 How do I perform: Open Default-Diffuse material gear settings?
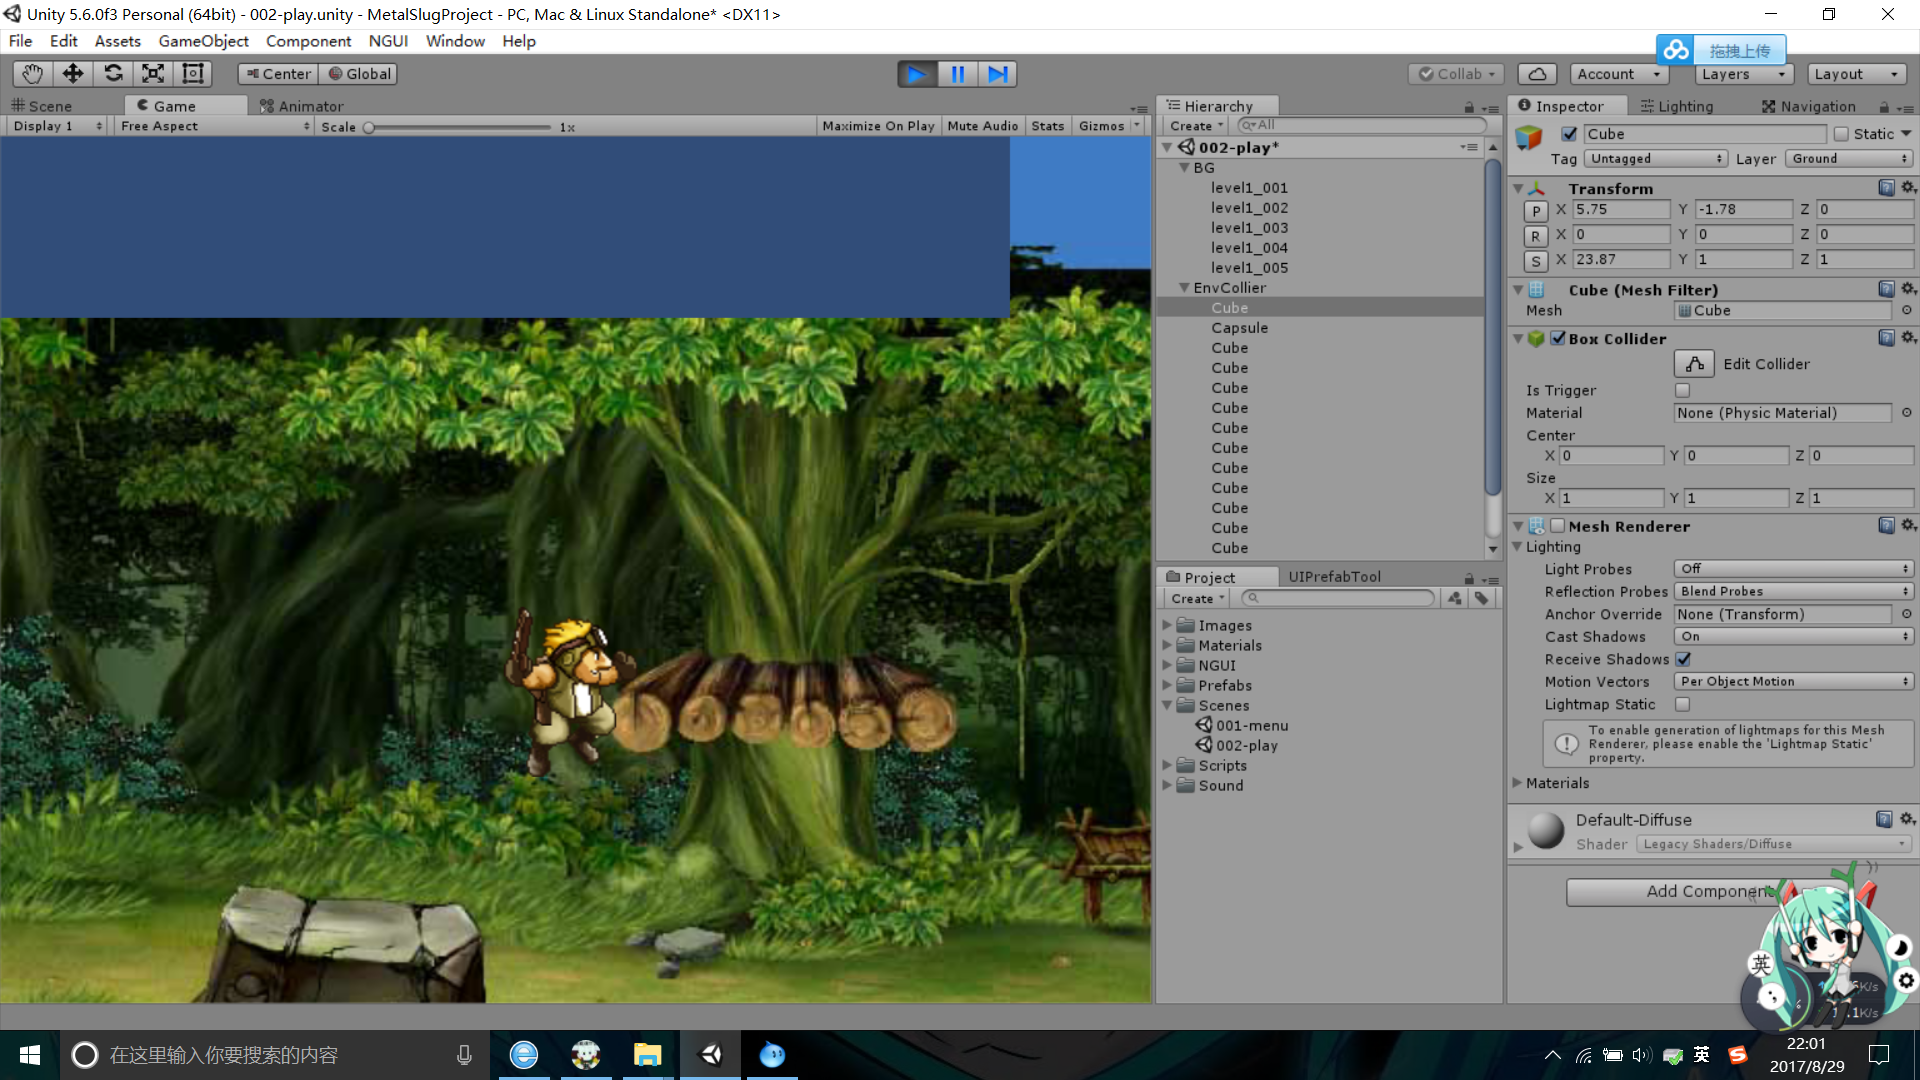pos(1908,819)
